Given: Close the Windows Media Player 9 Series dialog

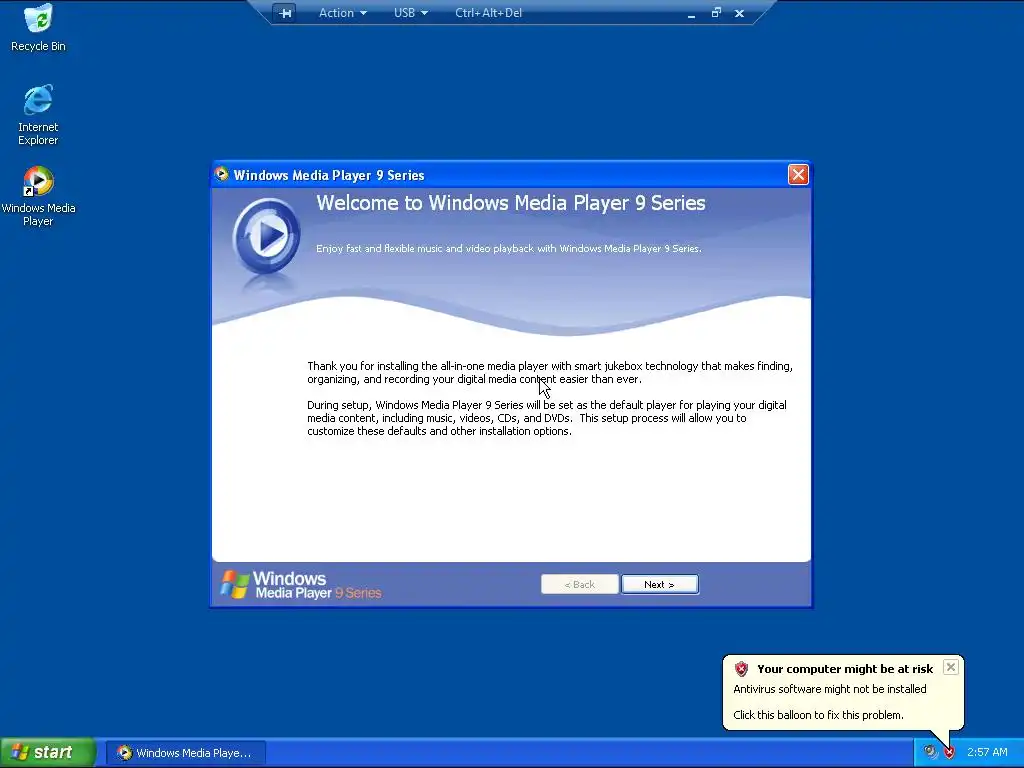Looking at the screenshot, I should (798, 174).
